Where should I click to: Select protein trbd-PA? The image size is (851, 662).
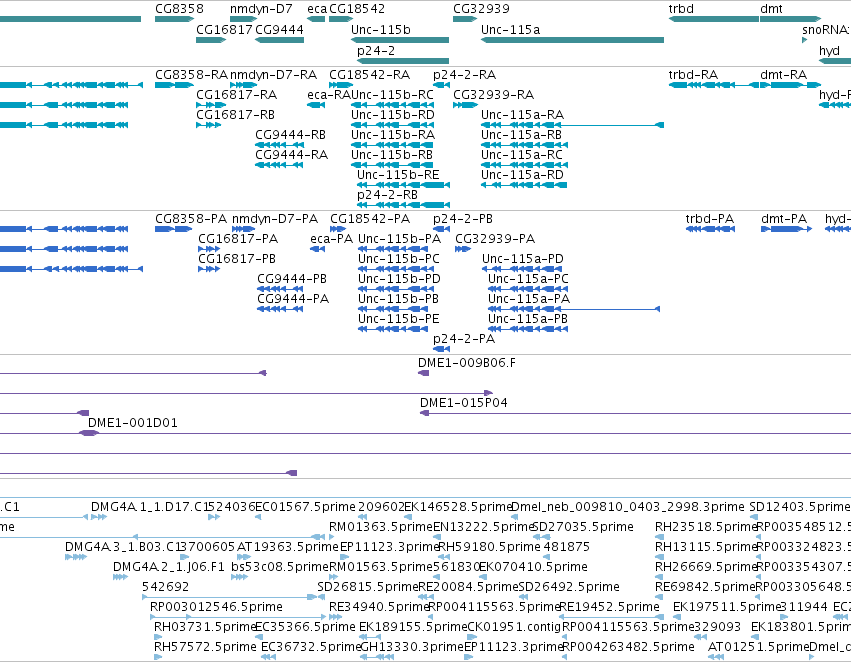(x=710, y=229)
